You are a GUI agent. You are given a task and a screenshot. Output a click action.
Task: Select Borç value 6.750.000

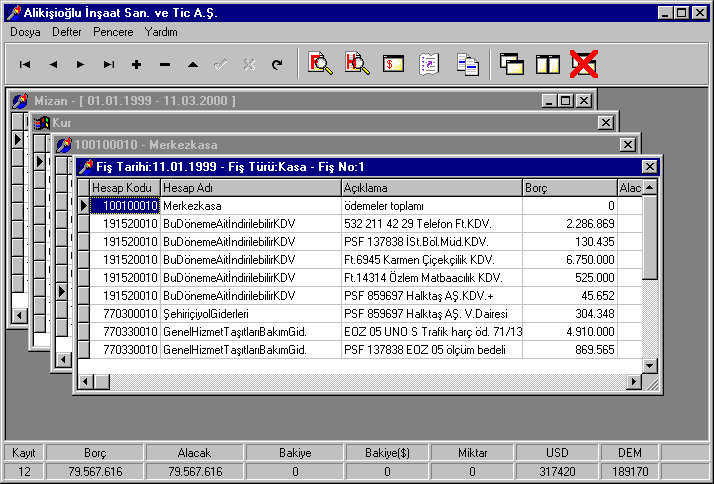click(x=570, y=260)
